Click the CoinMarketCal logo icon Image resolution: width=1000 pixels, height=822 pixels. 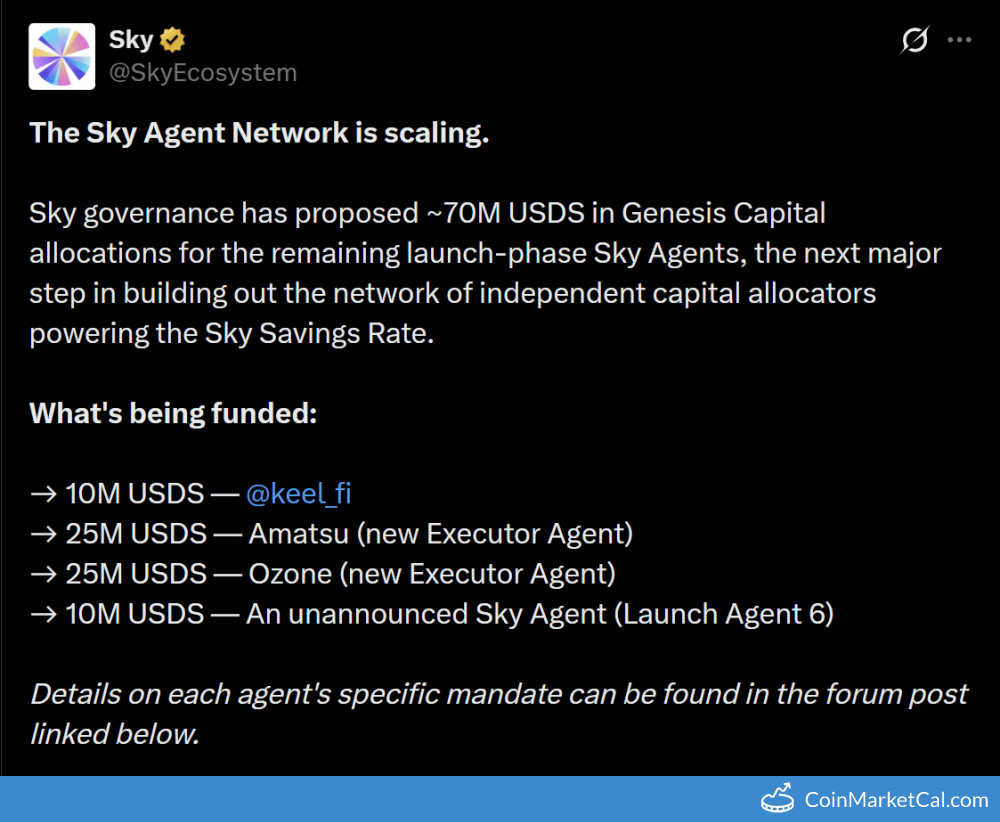[778, 799]
